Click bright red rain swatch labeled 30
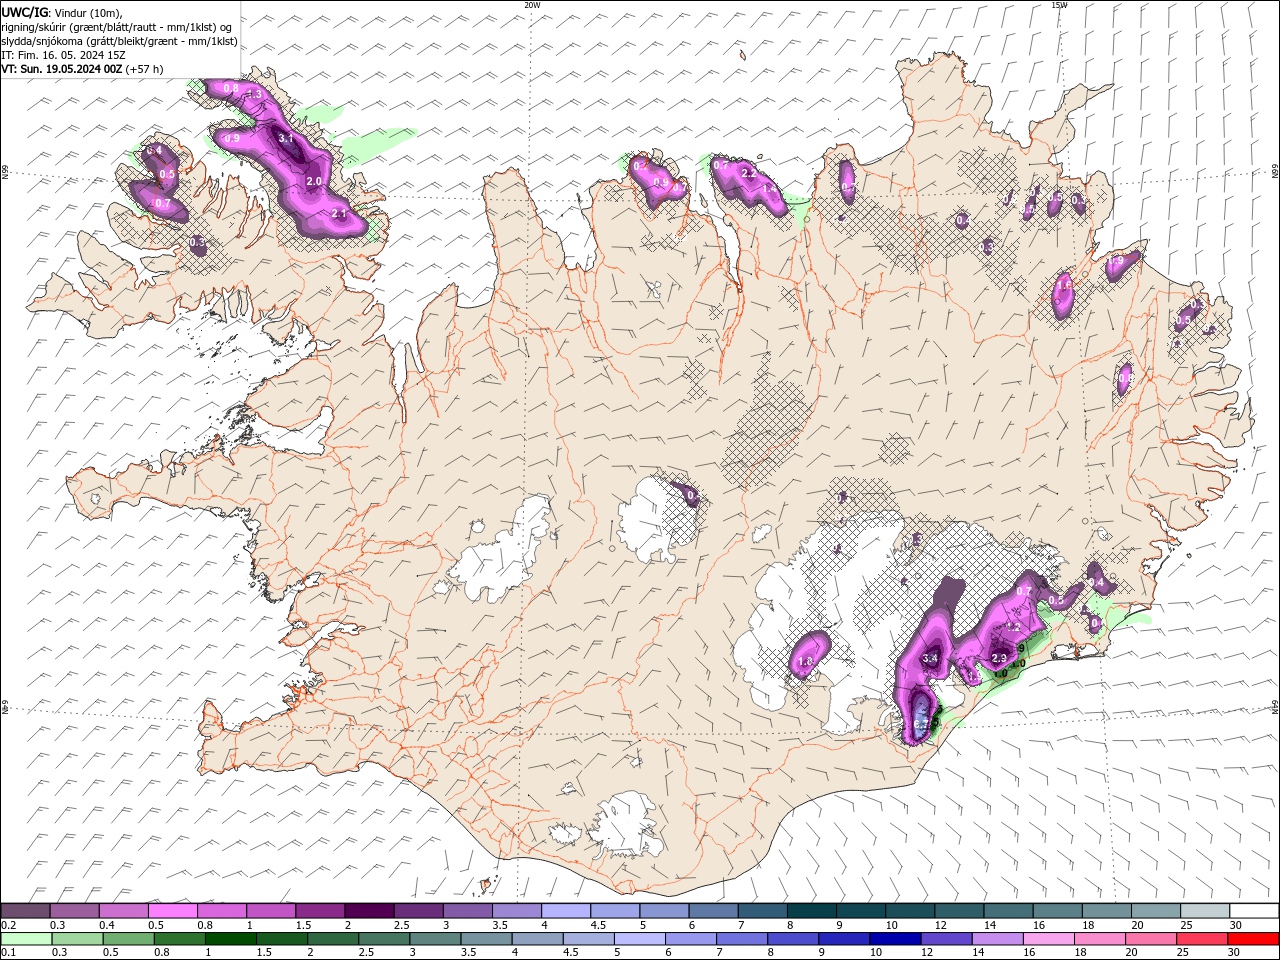 pos(1254,939)
